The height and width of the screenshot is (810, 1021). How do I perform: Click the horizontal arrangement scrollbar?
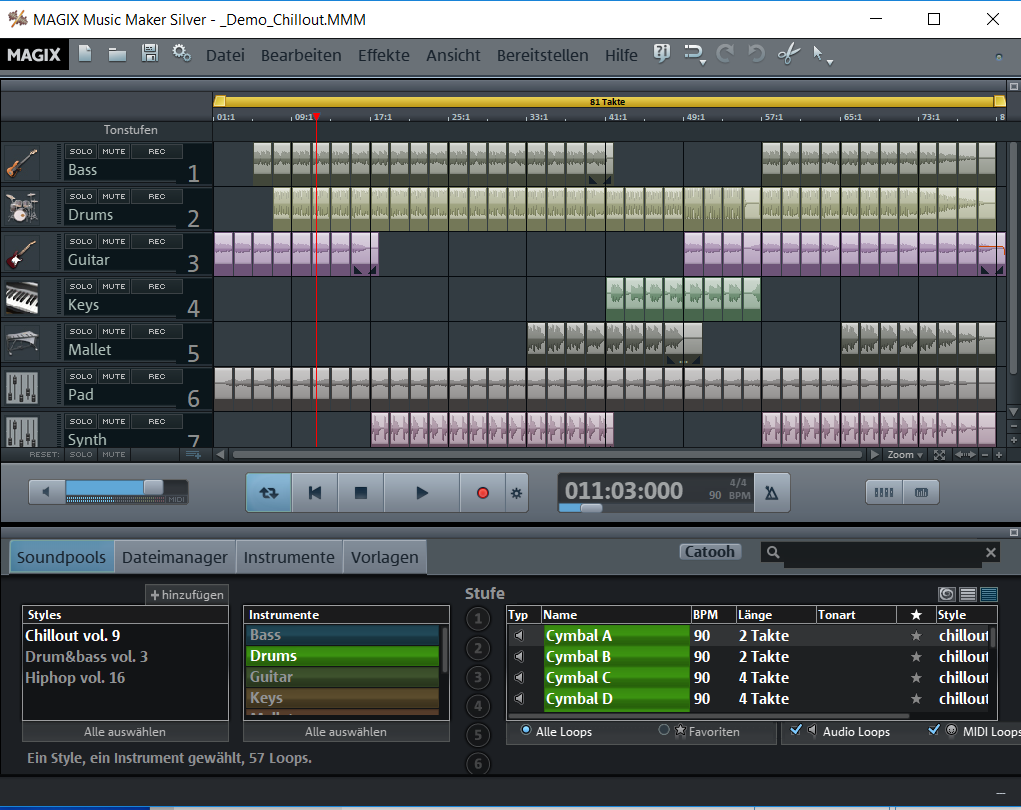pos(547,455)
